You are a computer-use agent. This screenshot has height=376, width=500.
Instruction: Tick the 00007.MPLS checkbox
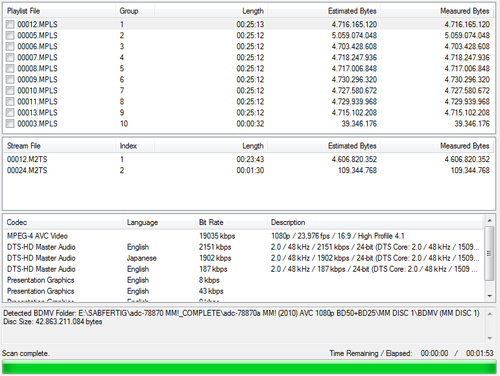(x=10, y=57)
